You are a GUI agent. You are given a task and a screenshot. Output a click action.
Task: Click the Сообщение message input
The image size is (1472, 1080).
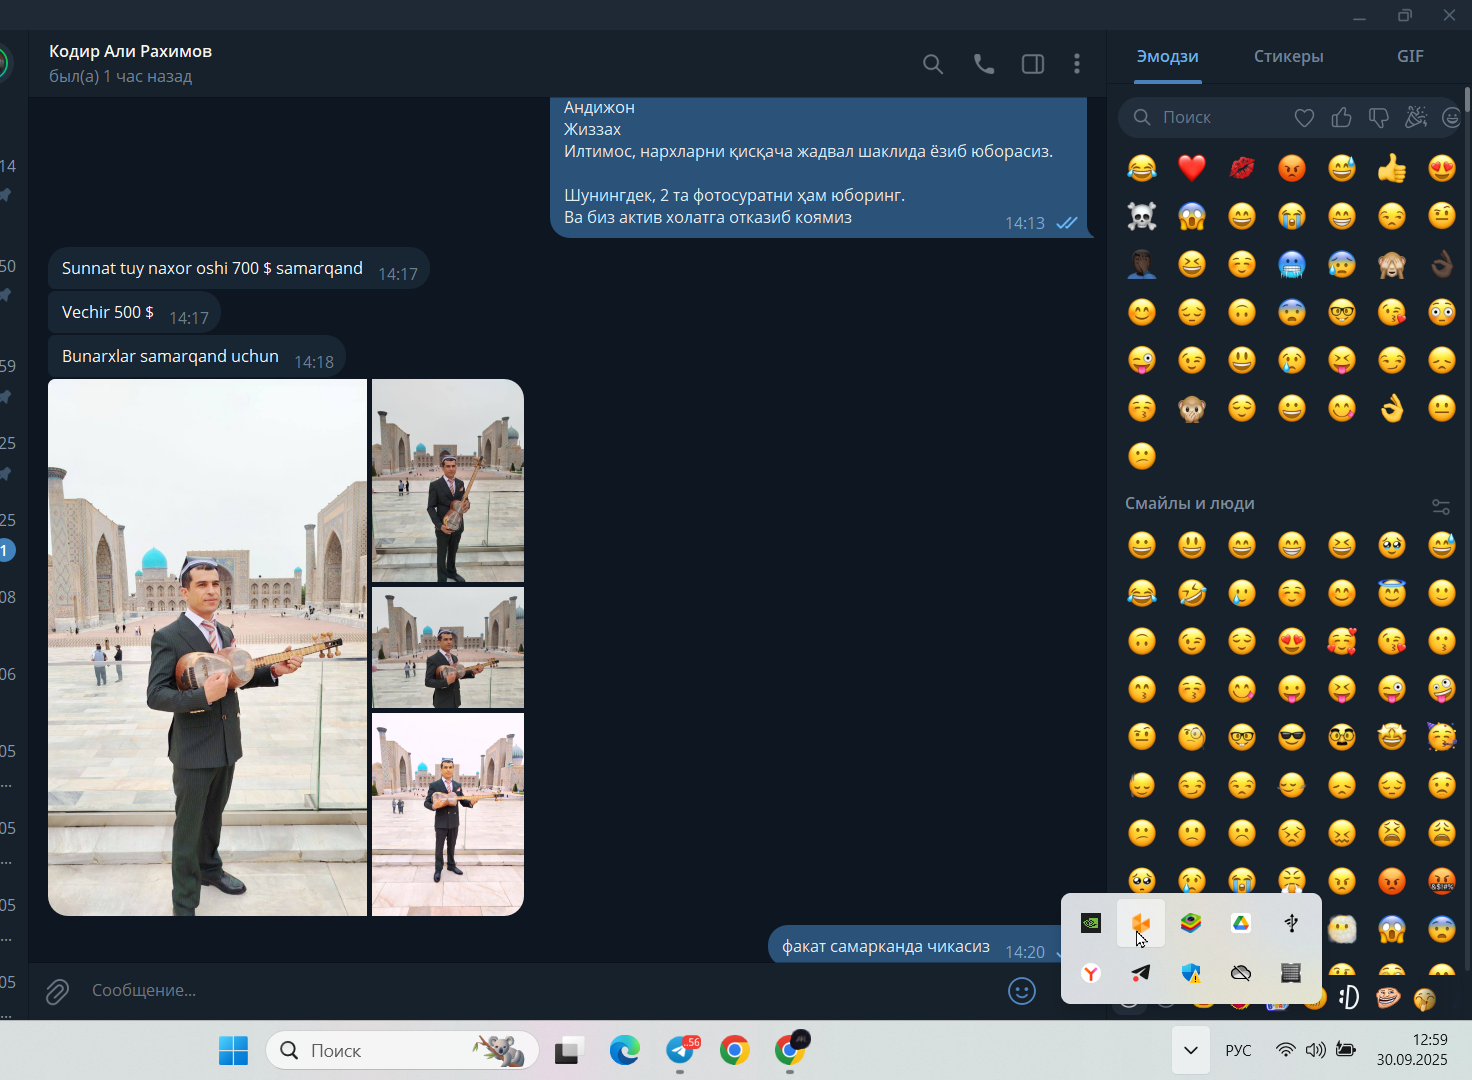[x=540, y=990]
